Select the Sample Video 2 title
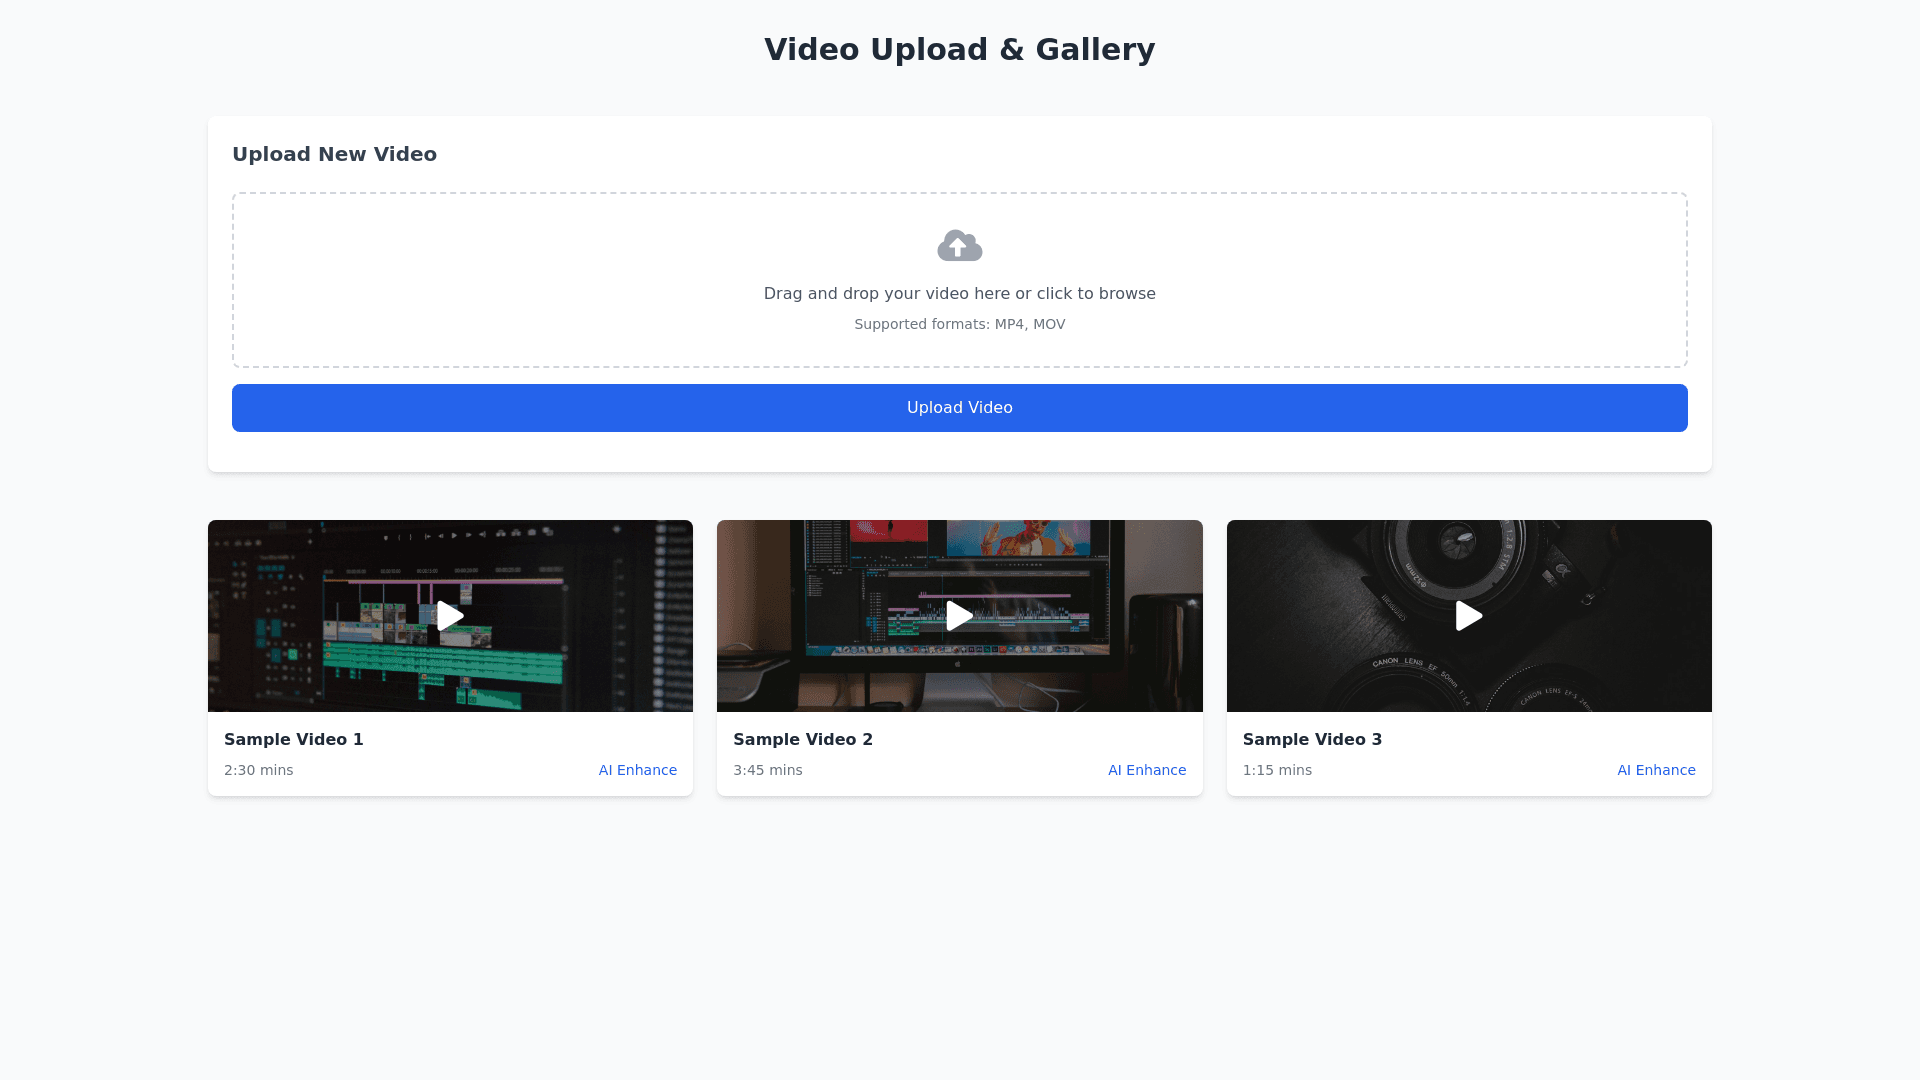 [x=802, y=740]
